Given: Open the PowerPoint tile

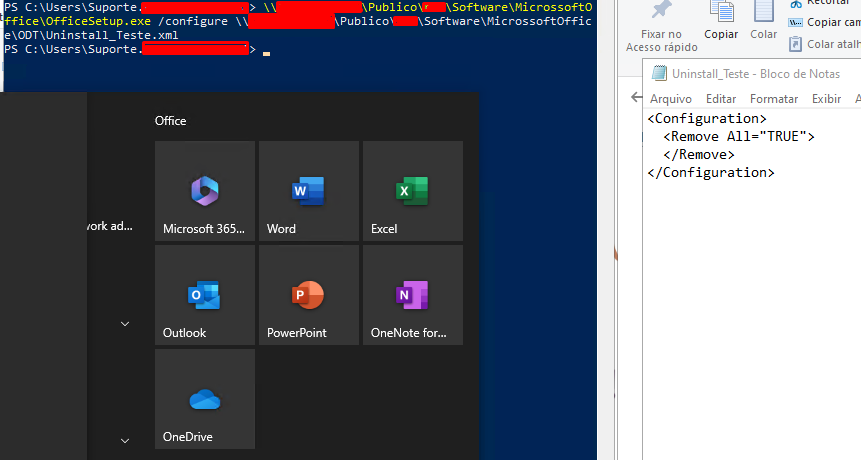Looking at the screenshot, I should pos(309,295).
